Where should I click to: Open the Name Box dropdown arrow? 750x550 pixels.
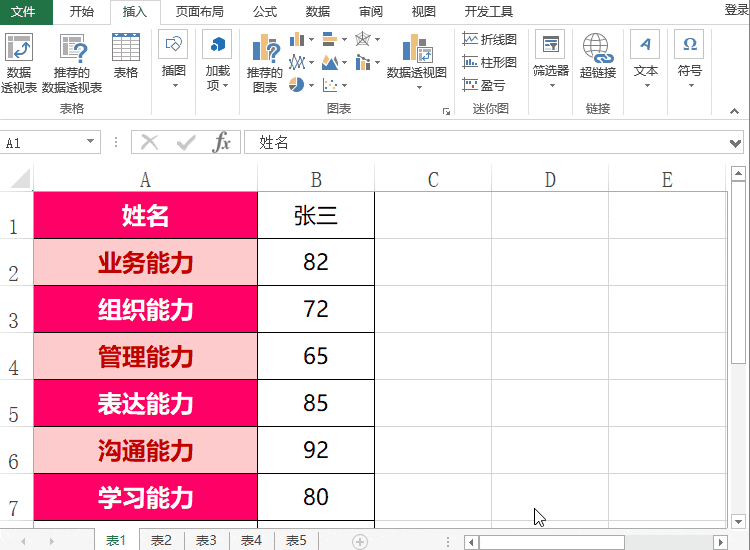click(90, 142)
